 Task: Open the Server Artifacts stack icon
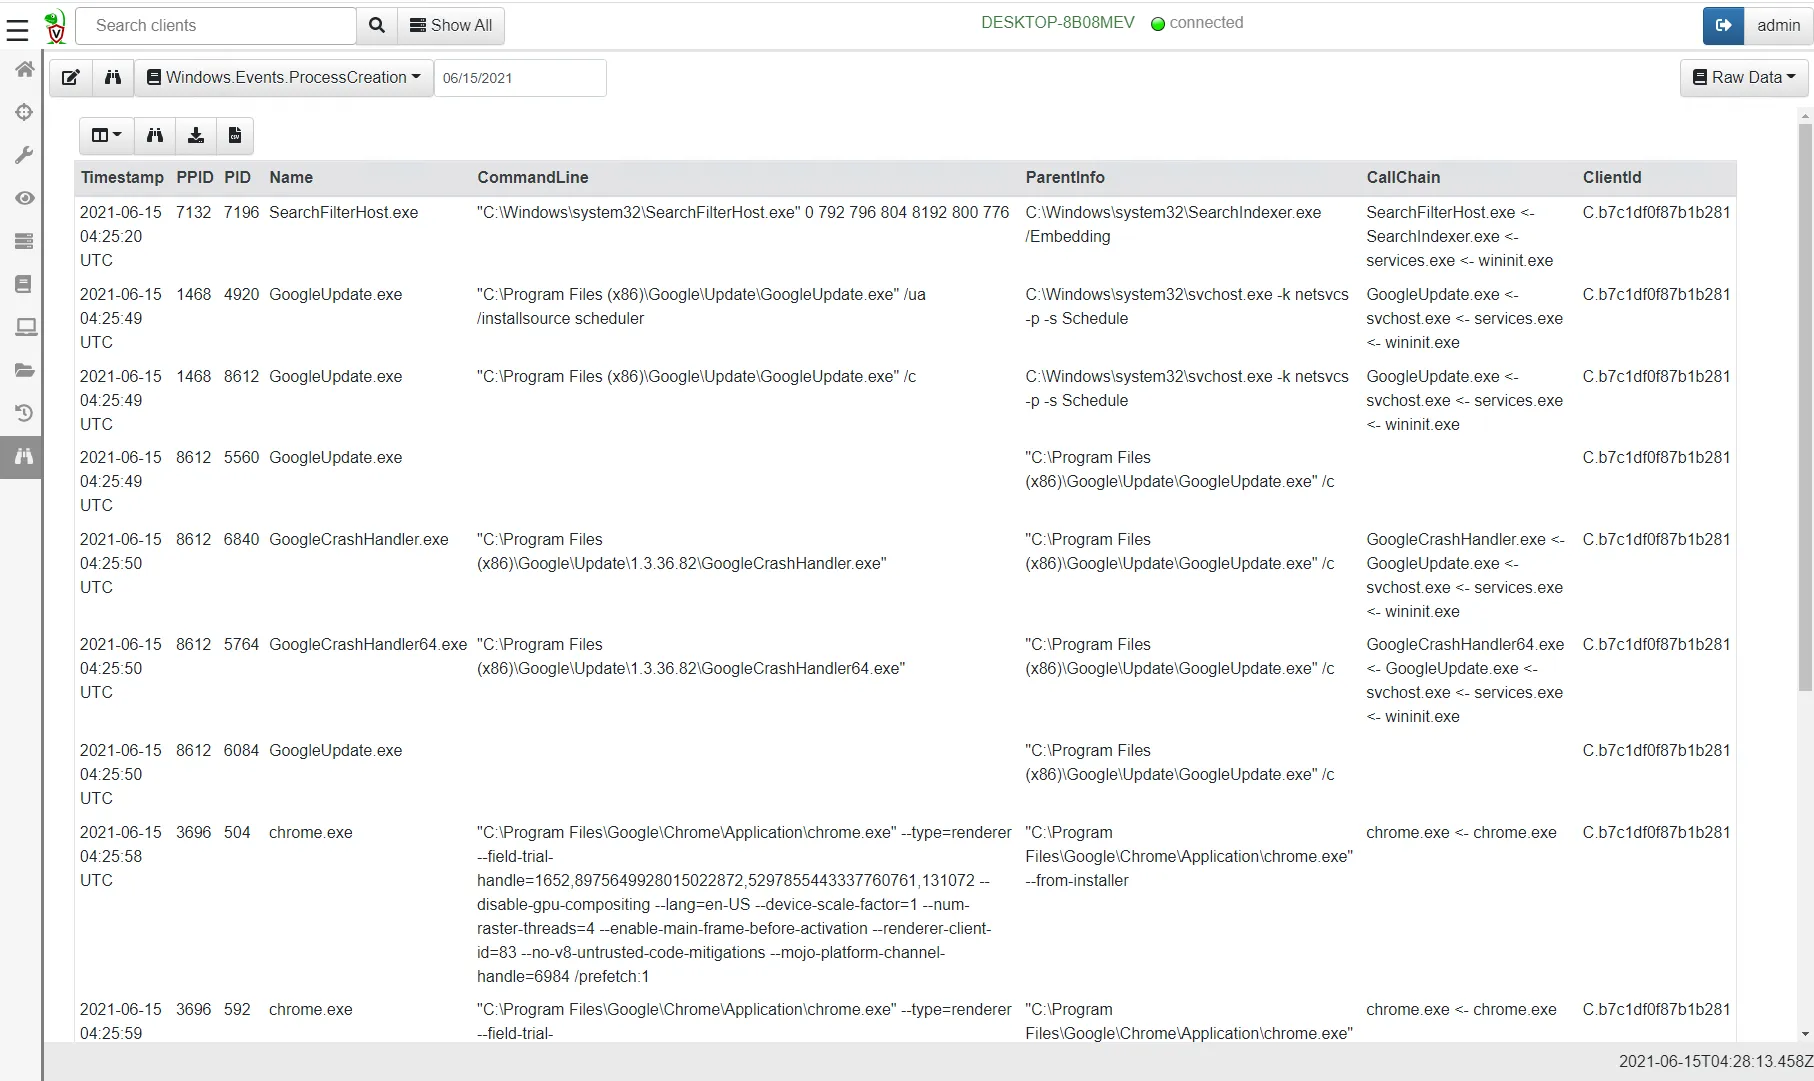[x=24, y=241]
